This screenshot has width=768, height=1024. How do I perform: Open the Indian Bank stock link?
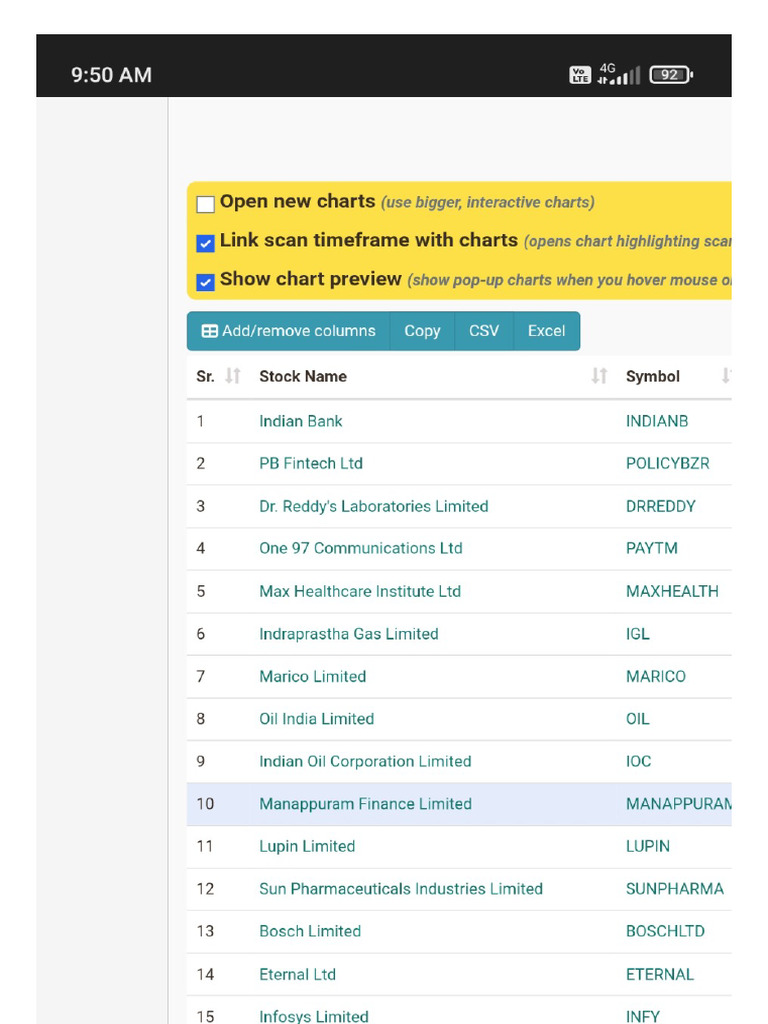click(301, 421)
